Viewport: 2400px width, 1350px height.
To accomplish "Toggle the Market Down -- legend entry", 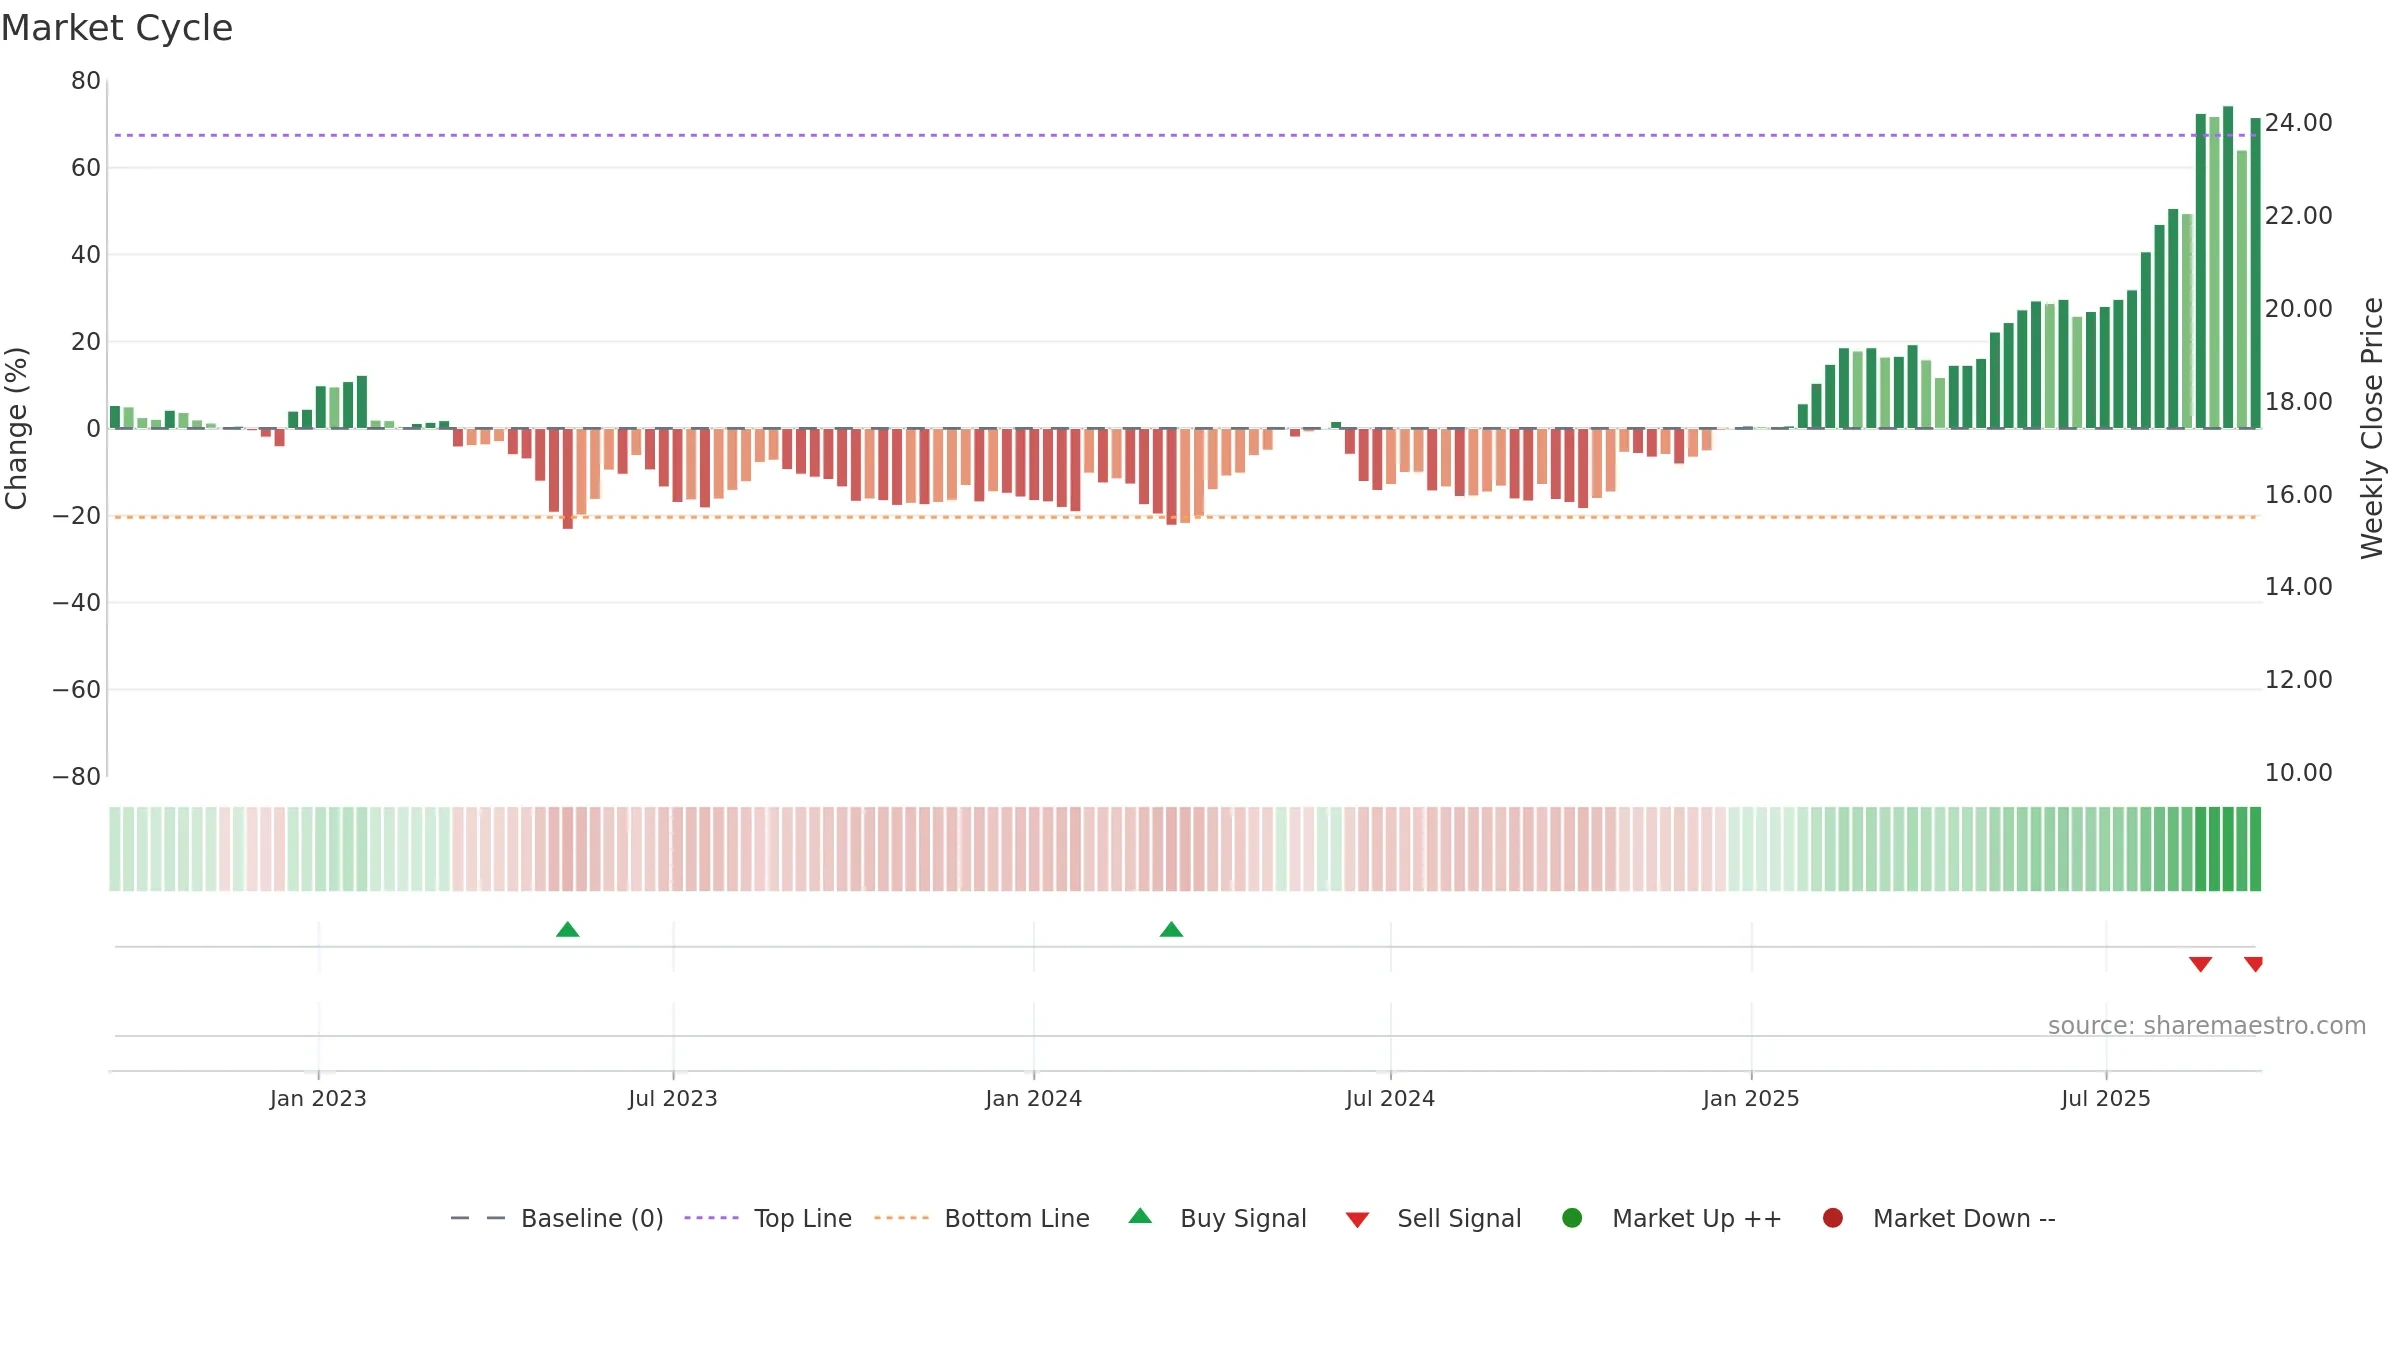I will tap(1939, 1218).
